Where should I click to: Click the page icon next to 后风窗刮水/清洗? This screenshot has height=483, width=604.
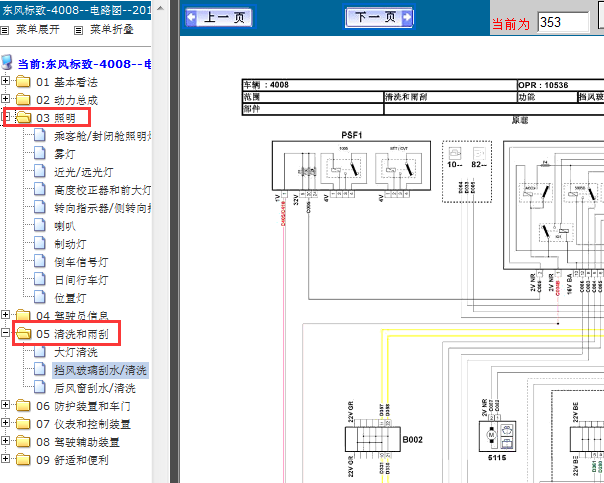(x=40, y=387)
